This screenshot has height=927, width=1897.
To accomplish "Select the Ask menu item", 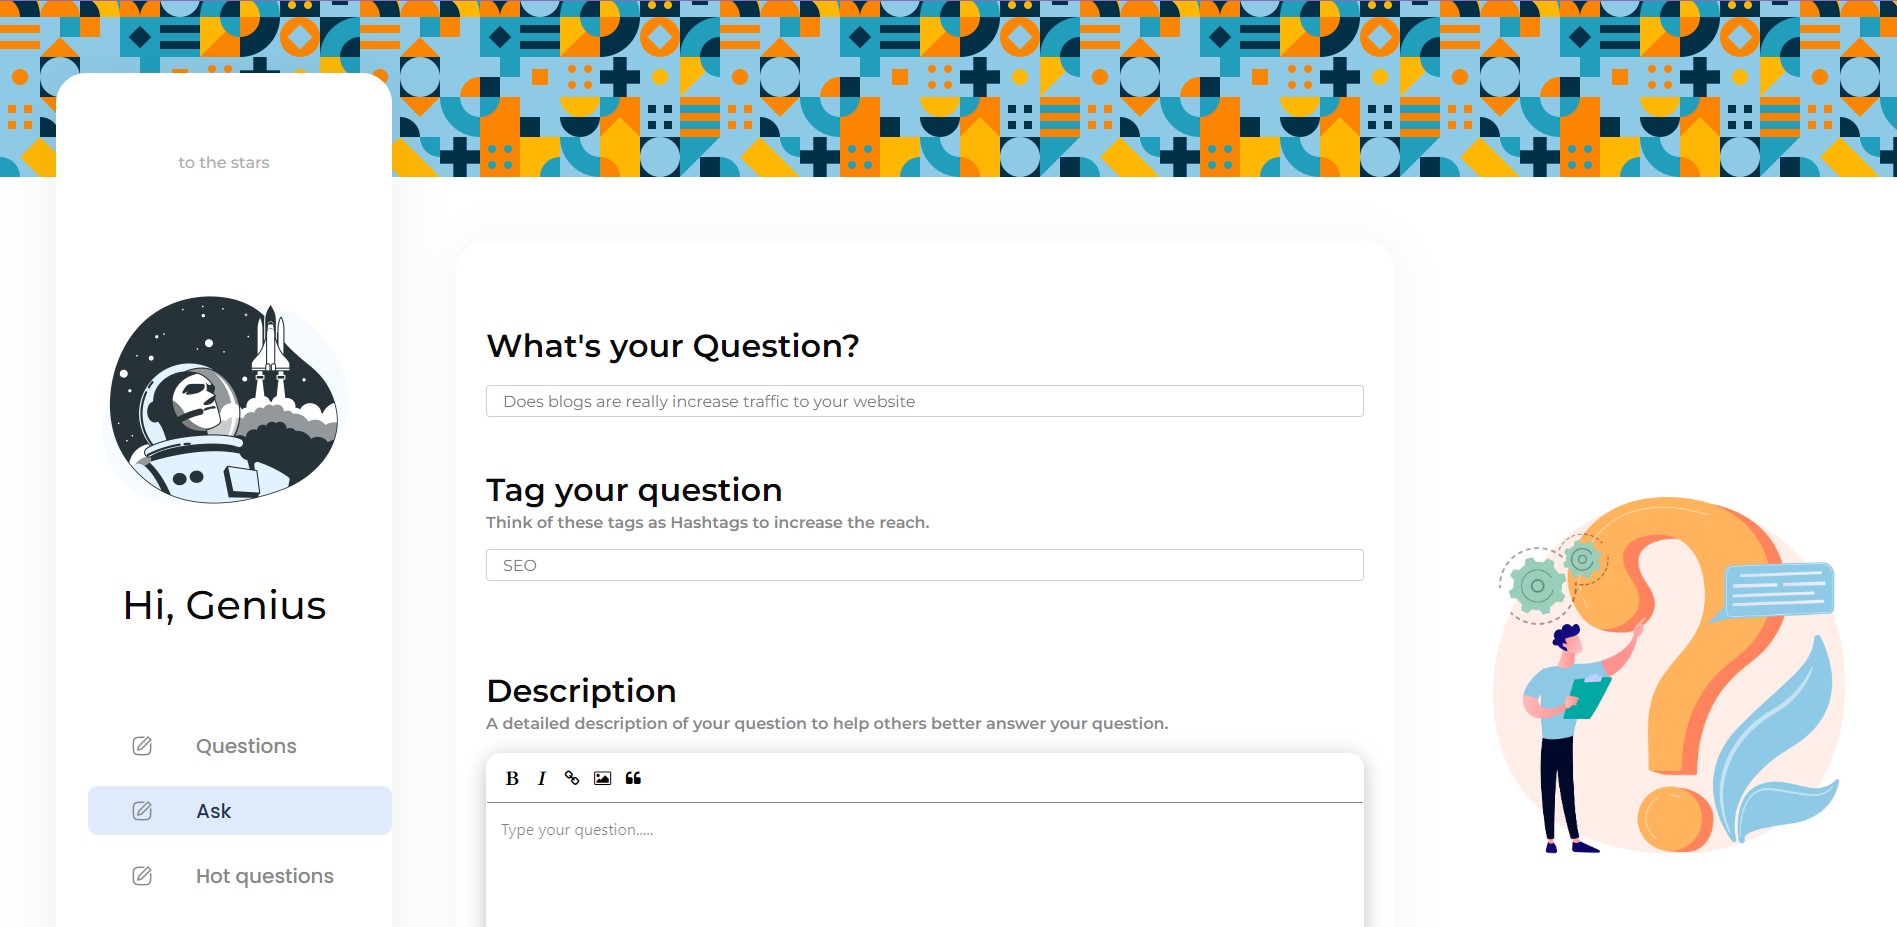I will (x=214, y=811).
